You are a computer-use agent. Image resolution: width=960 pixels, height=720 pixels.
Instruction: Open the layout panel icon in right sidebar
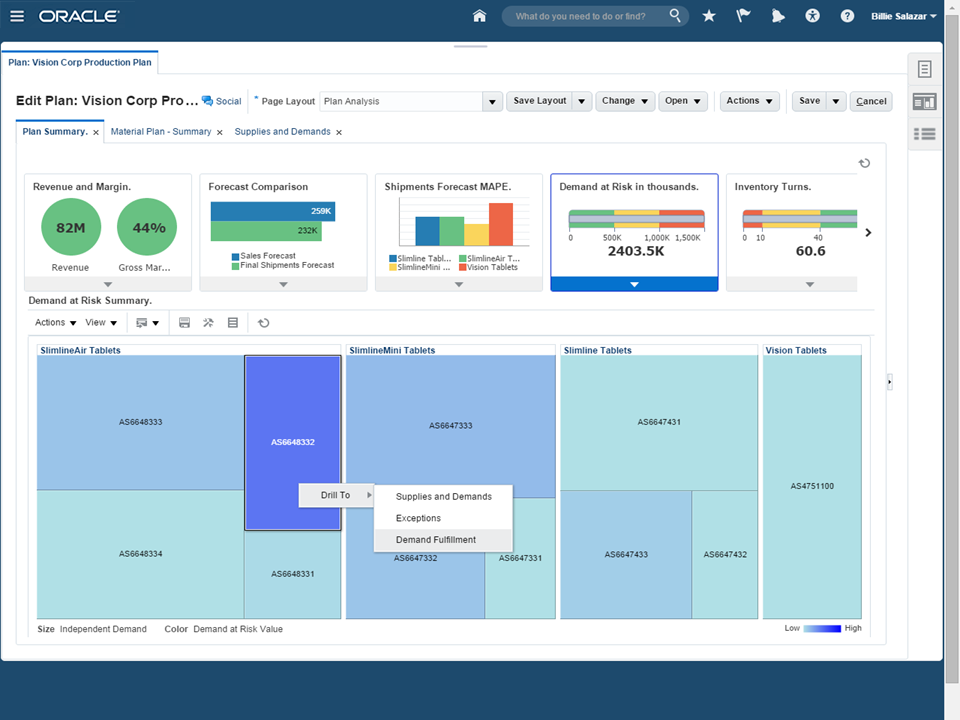click(x=924, y=102)
